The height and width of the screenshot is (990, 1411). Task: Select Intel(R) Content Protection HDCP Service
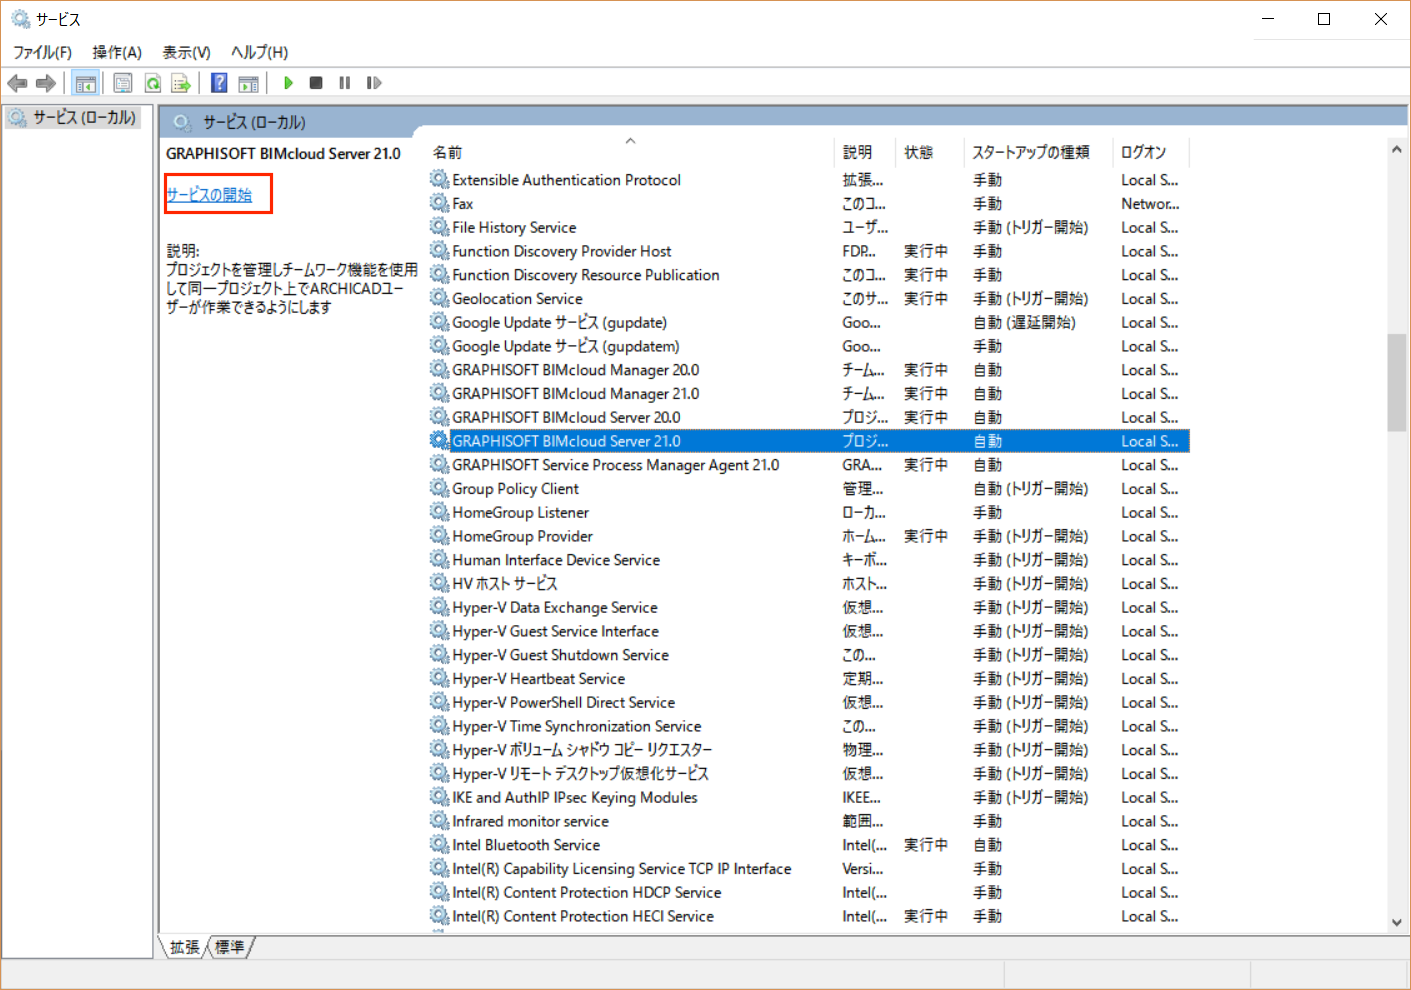tap(809, 892)
